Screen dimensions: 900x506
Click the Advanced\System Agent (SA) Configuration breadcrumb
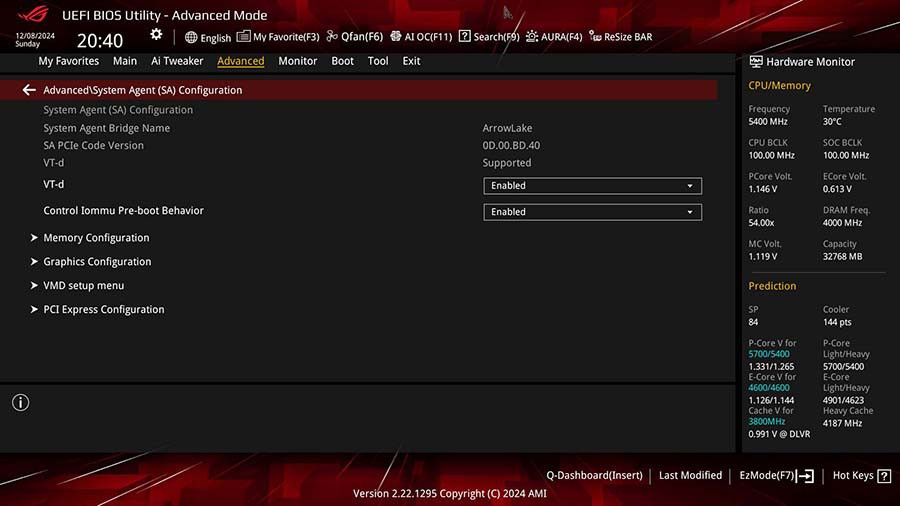142,90
